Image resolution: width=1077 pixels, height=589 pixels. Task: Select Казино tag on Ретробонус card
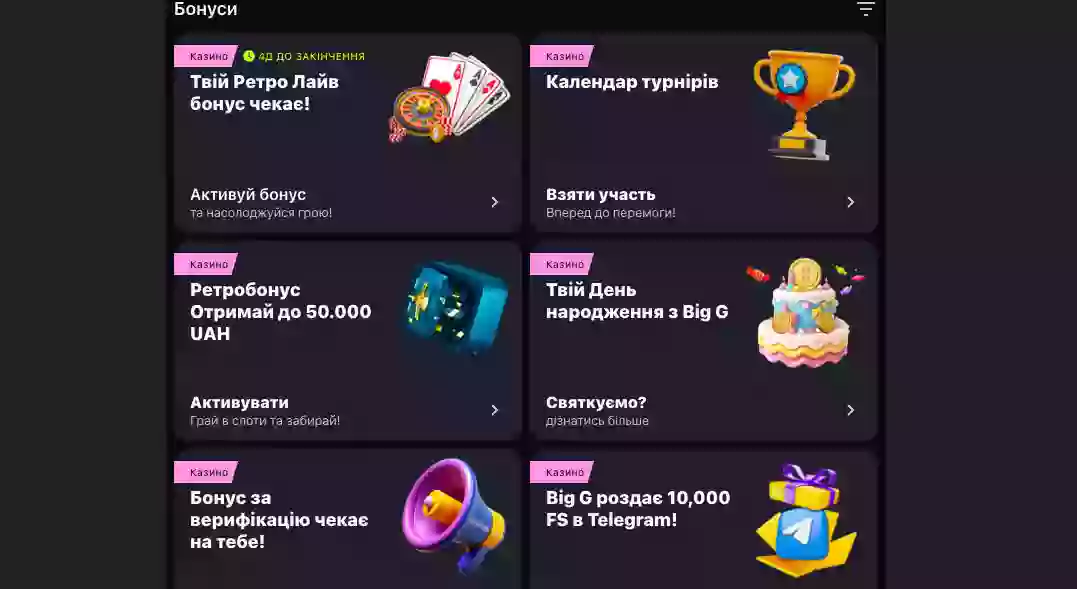[x=207, y=264]
